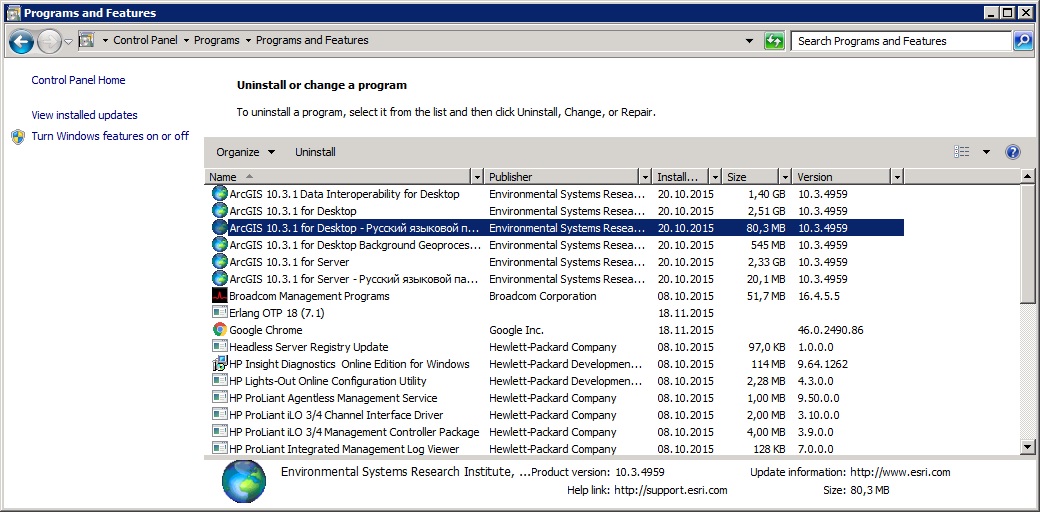Image resolution: width=1040 pixels, height=512 pixels.
Task: Open Publisher column filter dropdown
Action: click(645, 177)
